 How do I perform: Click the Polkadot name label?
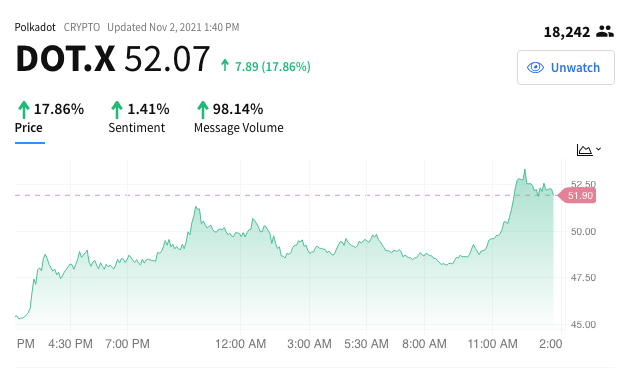(35, 27)
